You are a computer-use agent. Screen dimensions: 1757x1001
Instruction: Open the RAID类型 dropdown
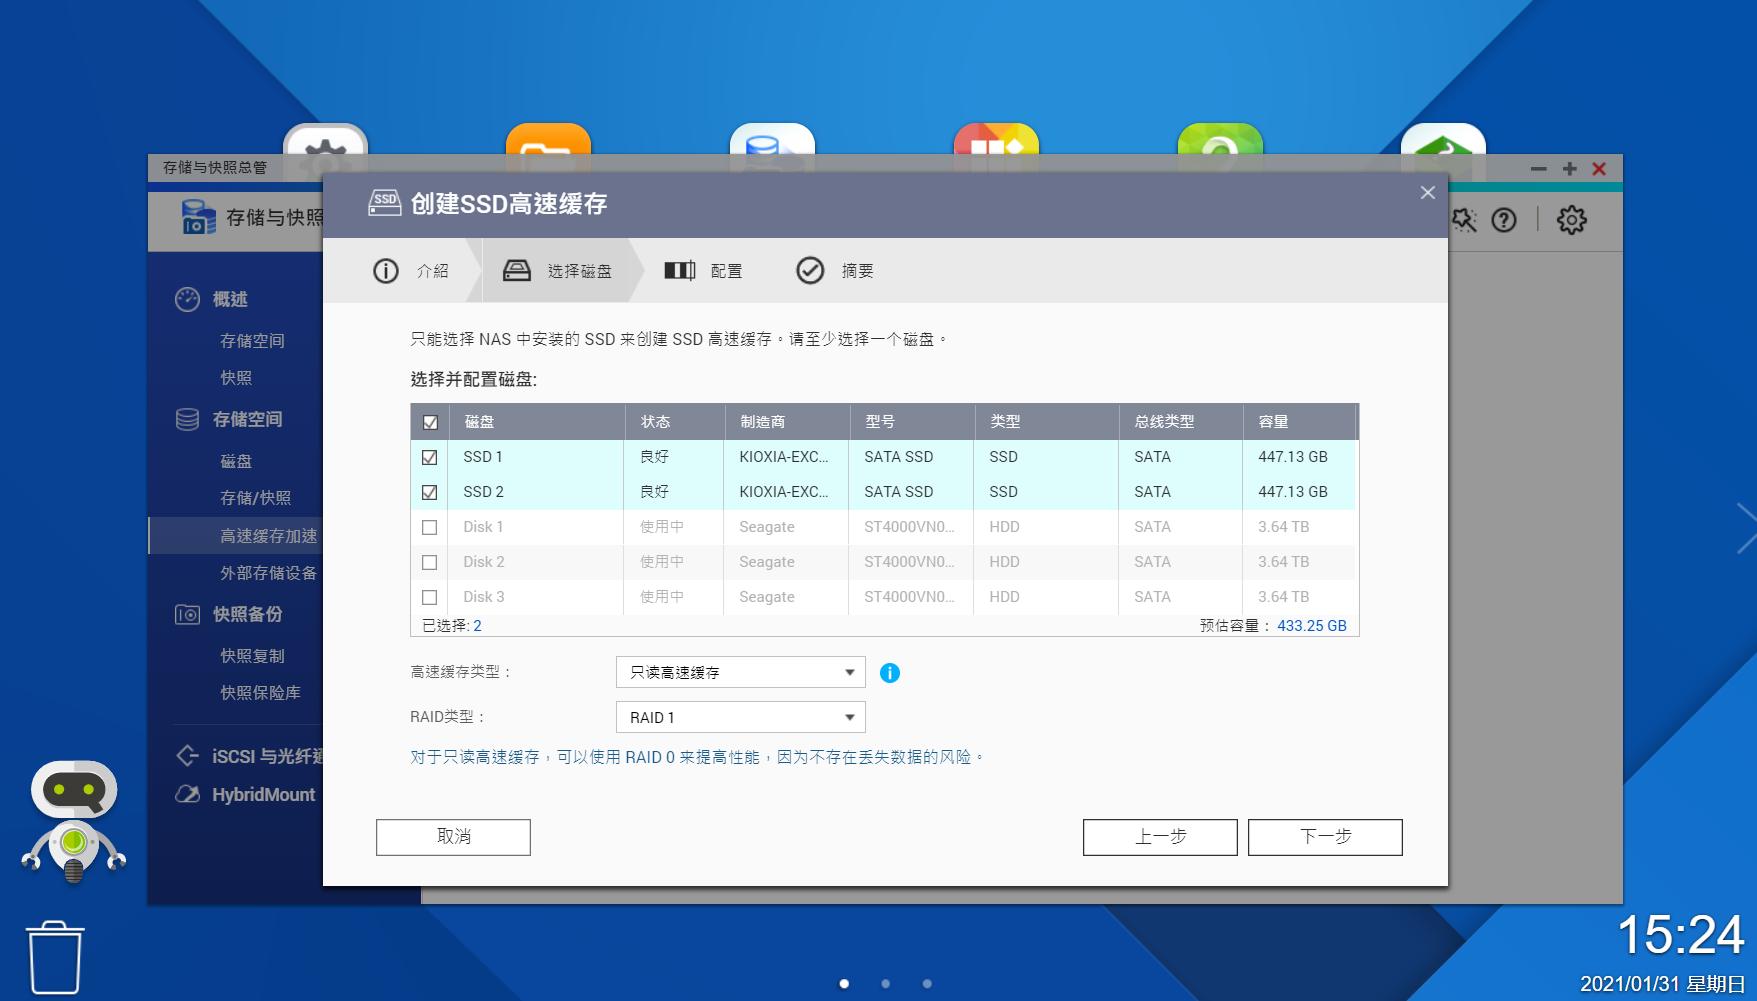tap(740, 717)
